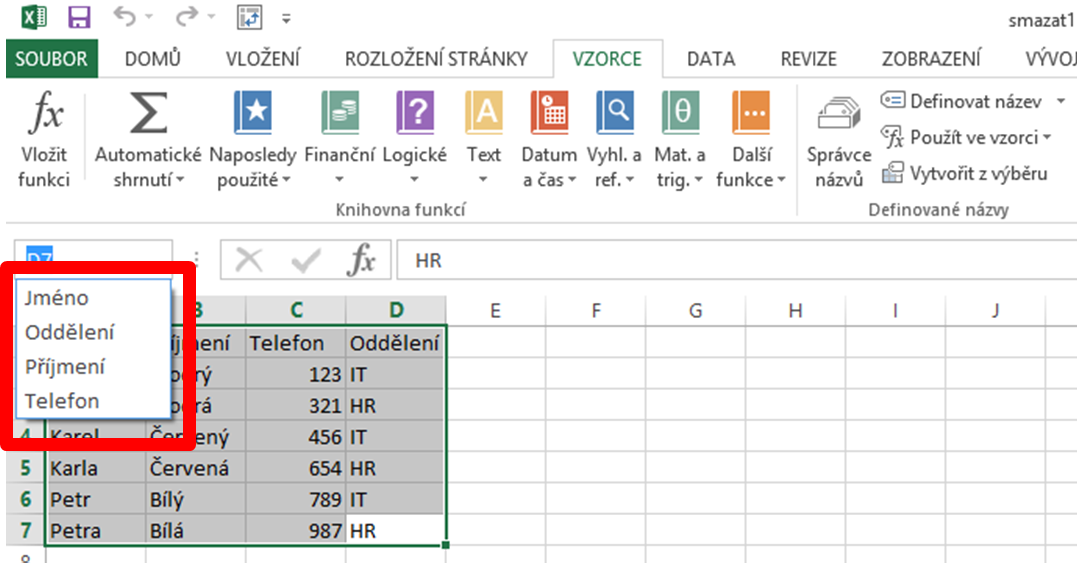
Task: Click the cell containing 456
Action: (x=296, y=437)
